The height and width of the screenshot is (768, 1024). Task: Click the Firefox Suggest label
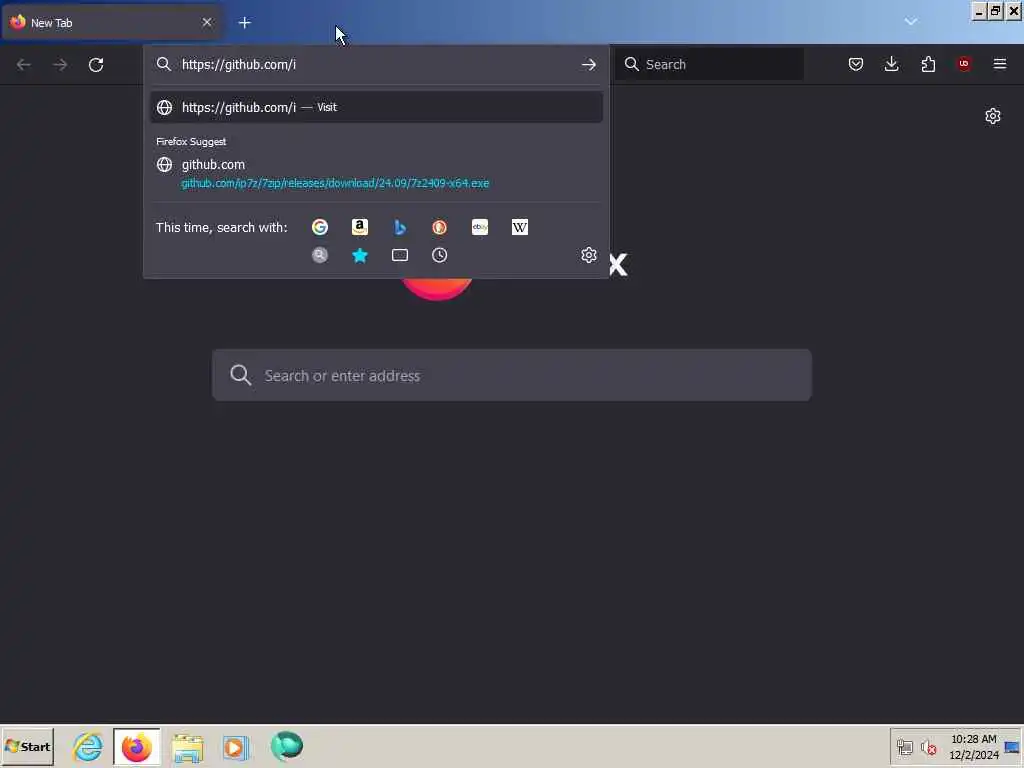click(191, 142)
